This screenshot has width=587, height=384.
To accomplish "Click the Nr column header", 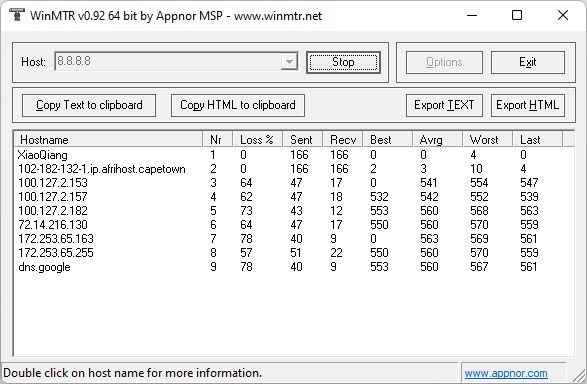I will 218,140.
